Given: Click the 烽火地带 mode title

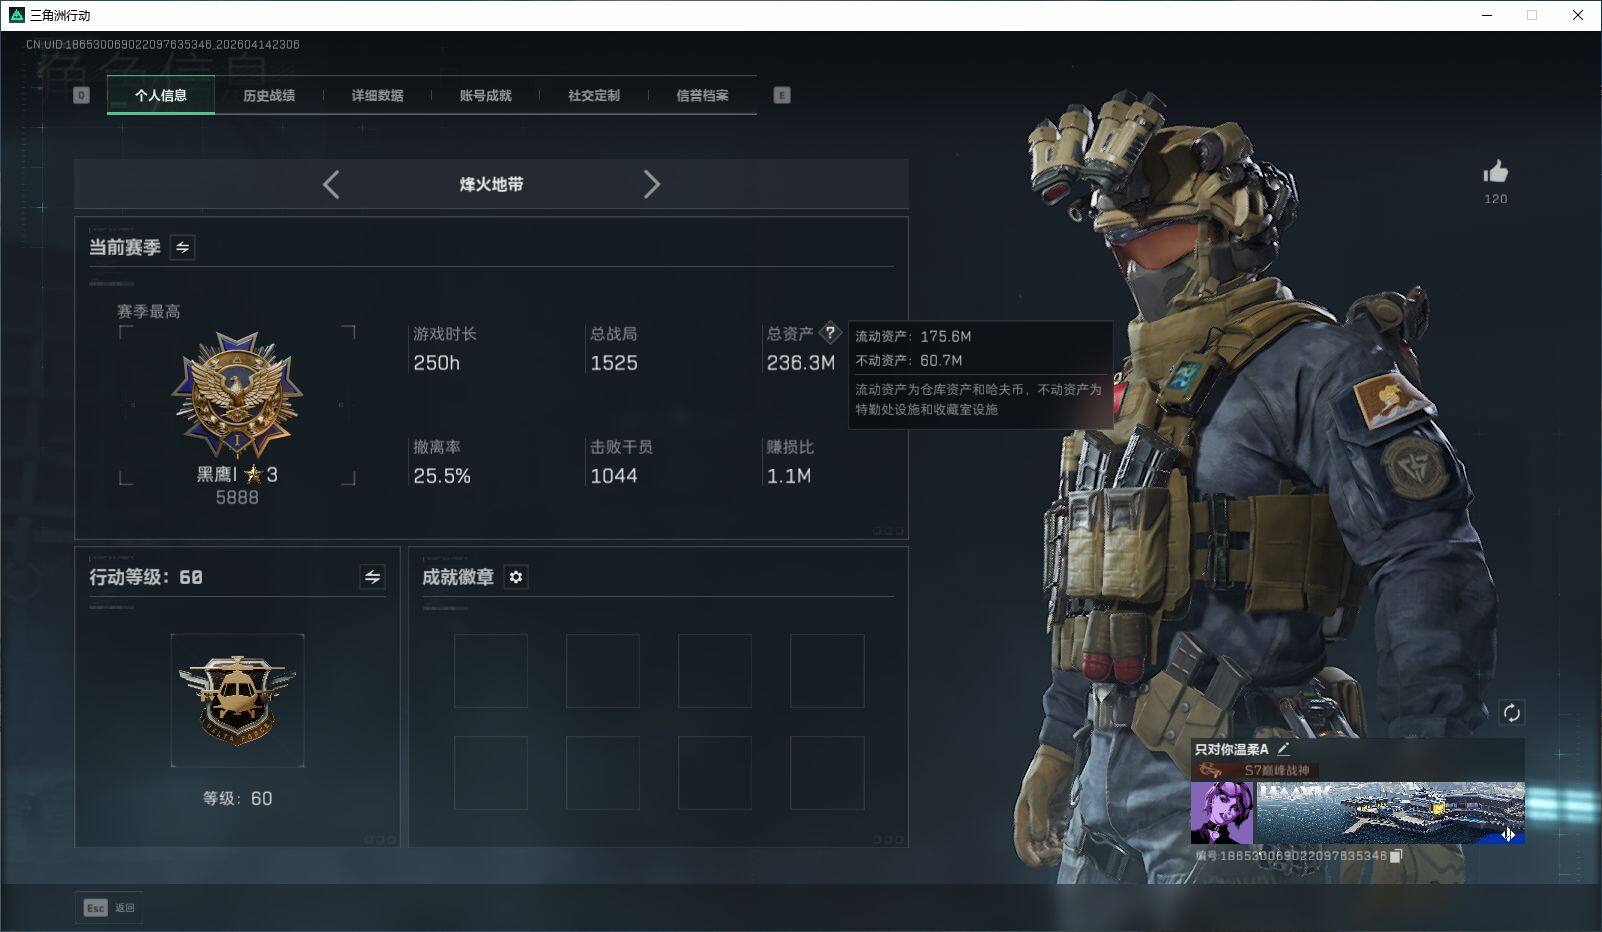Looking at the screenshot, I should click(491, 184).
